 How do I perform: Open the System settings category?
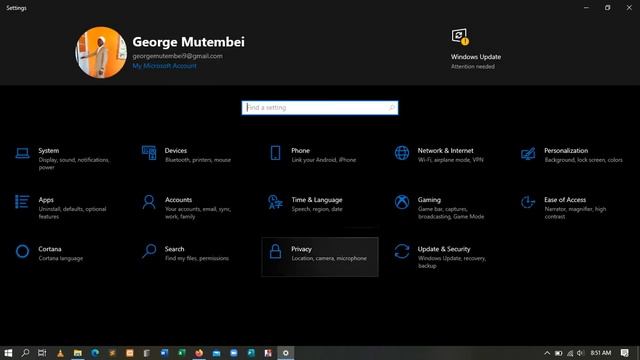point(63,158)
